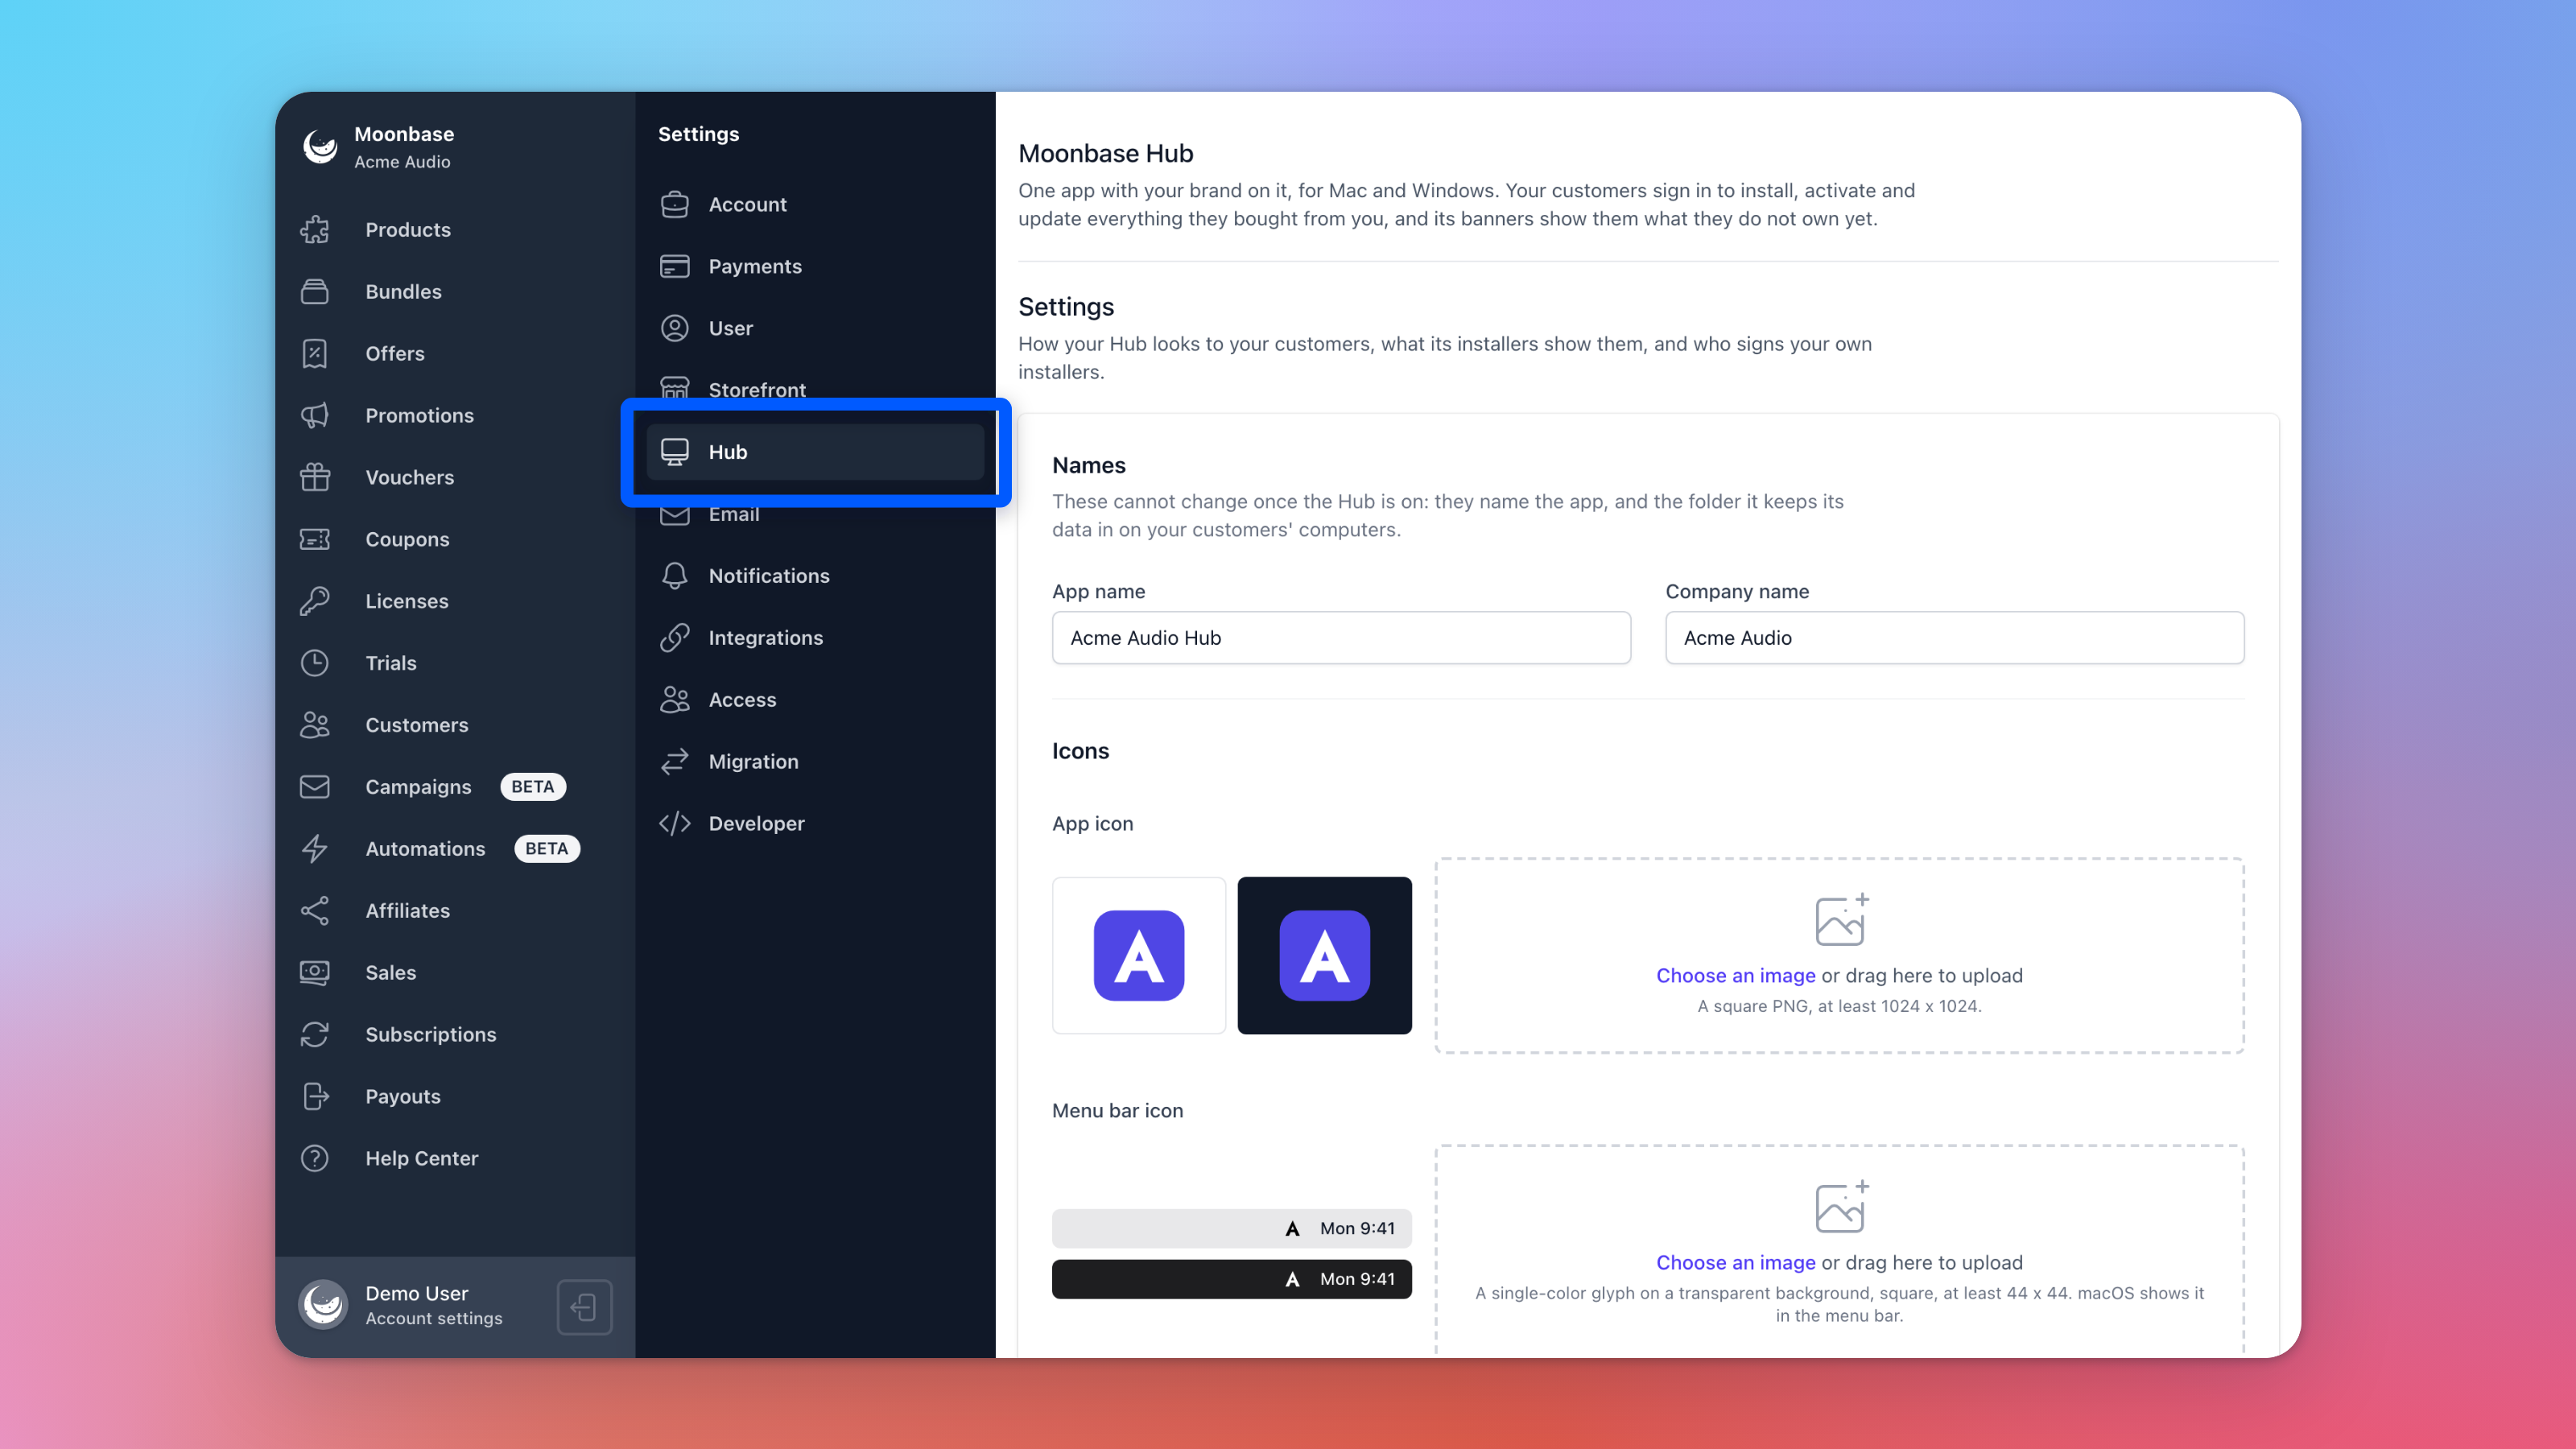
Task: Click the upload image icon in App icon dropzone
Action: point(1840,919)
